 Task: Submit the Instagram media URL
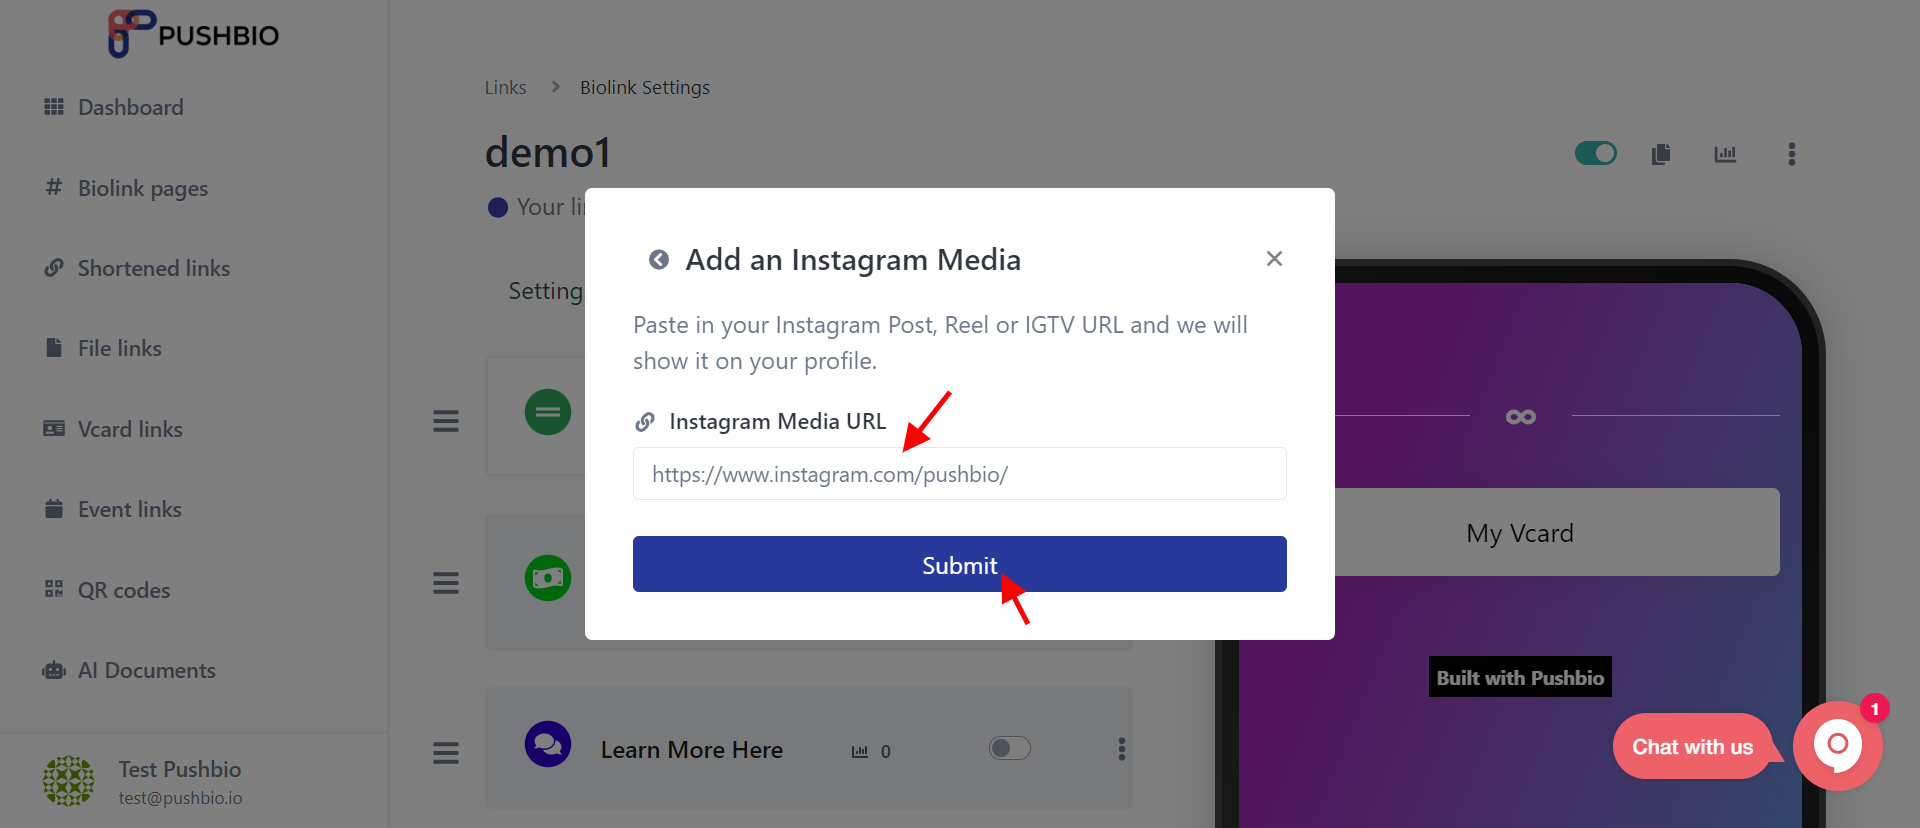point(960,564)
